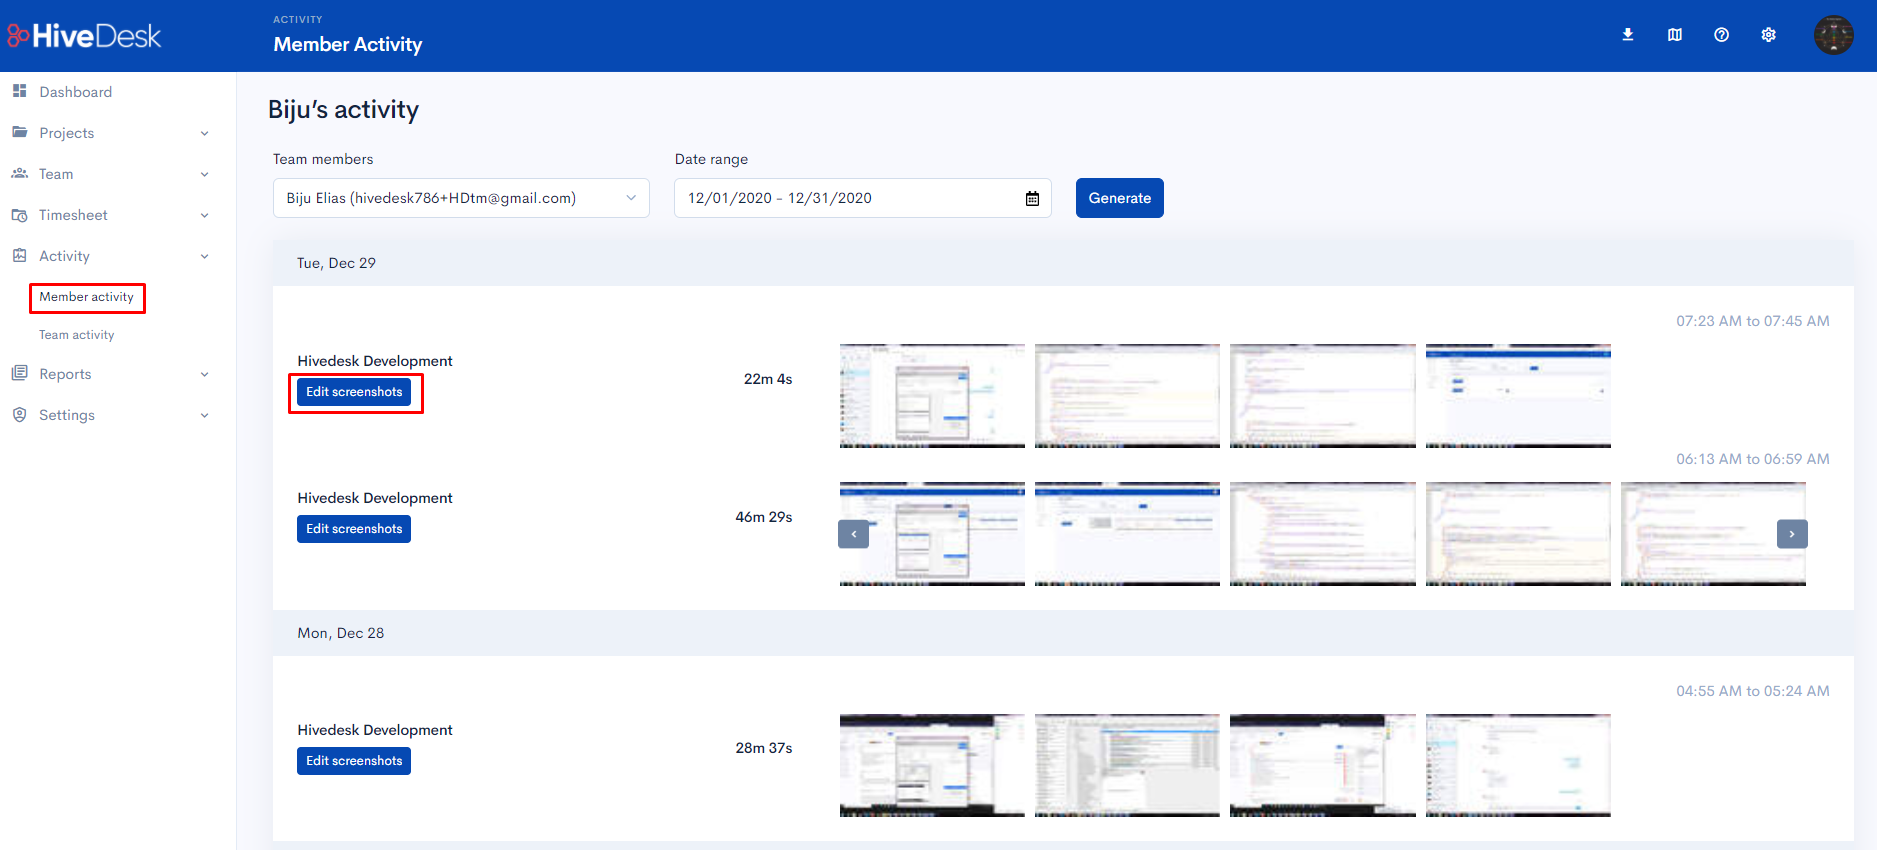The width and height of the screenshot is (1877, 850).
Task: Edit screenshots for the 28m 37s session
Action: pyautogui.click(x=354, y=761)
